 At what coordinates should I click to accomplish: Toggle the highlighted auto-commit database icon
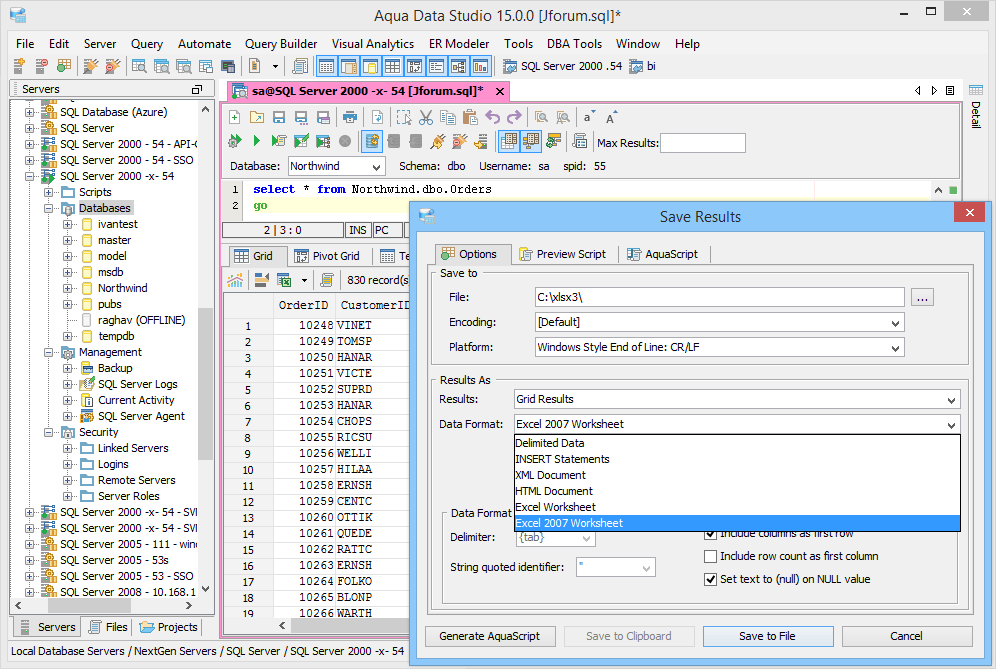click(372, 141)
